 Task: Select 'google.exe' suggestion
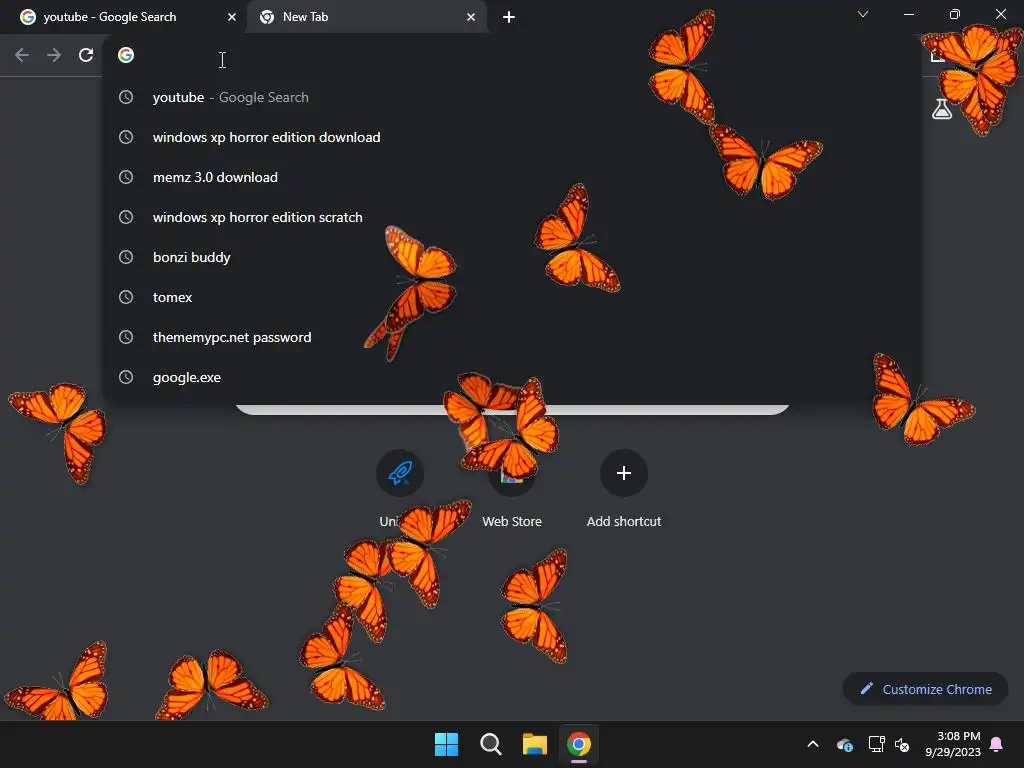(512, 377)
